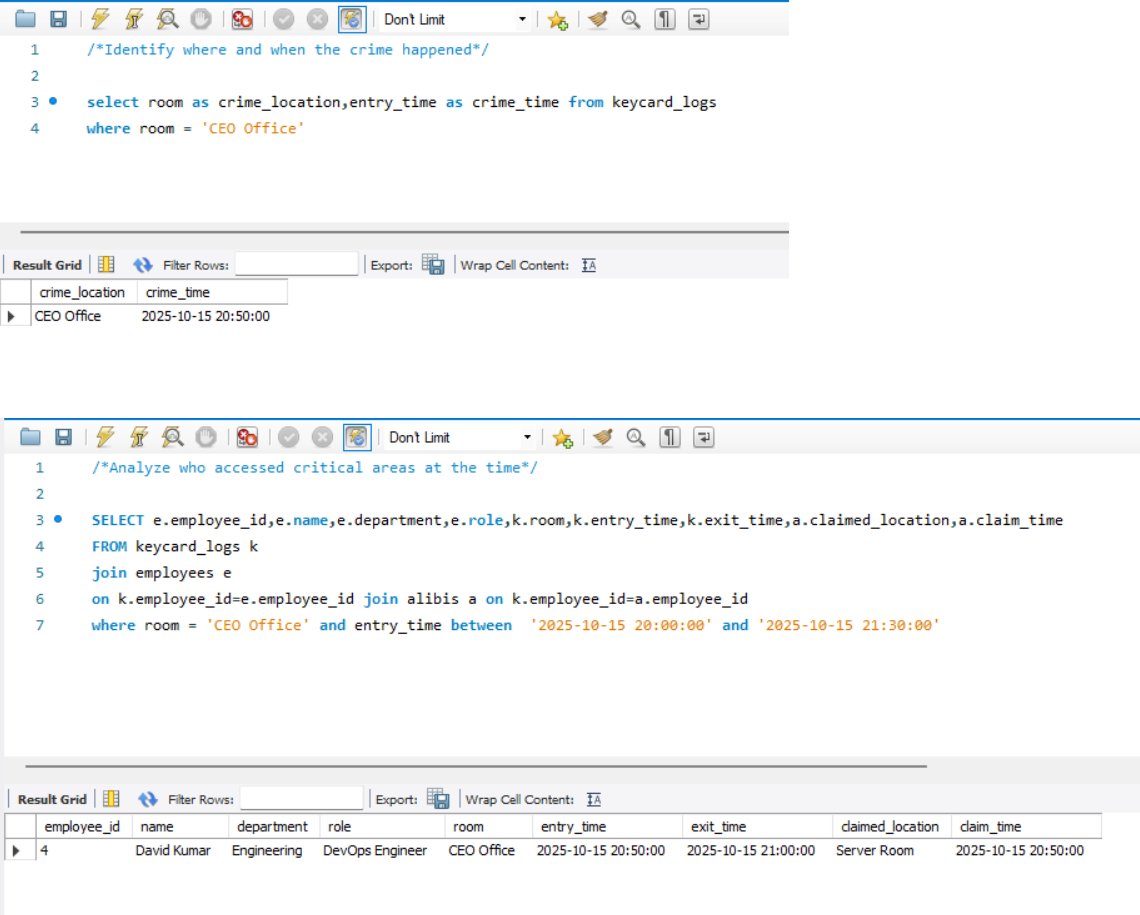
Task: Toggle continue-on-error icon in upper editor
Action: point(241,19)
